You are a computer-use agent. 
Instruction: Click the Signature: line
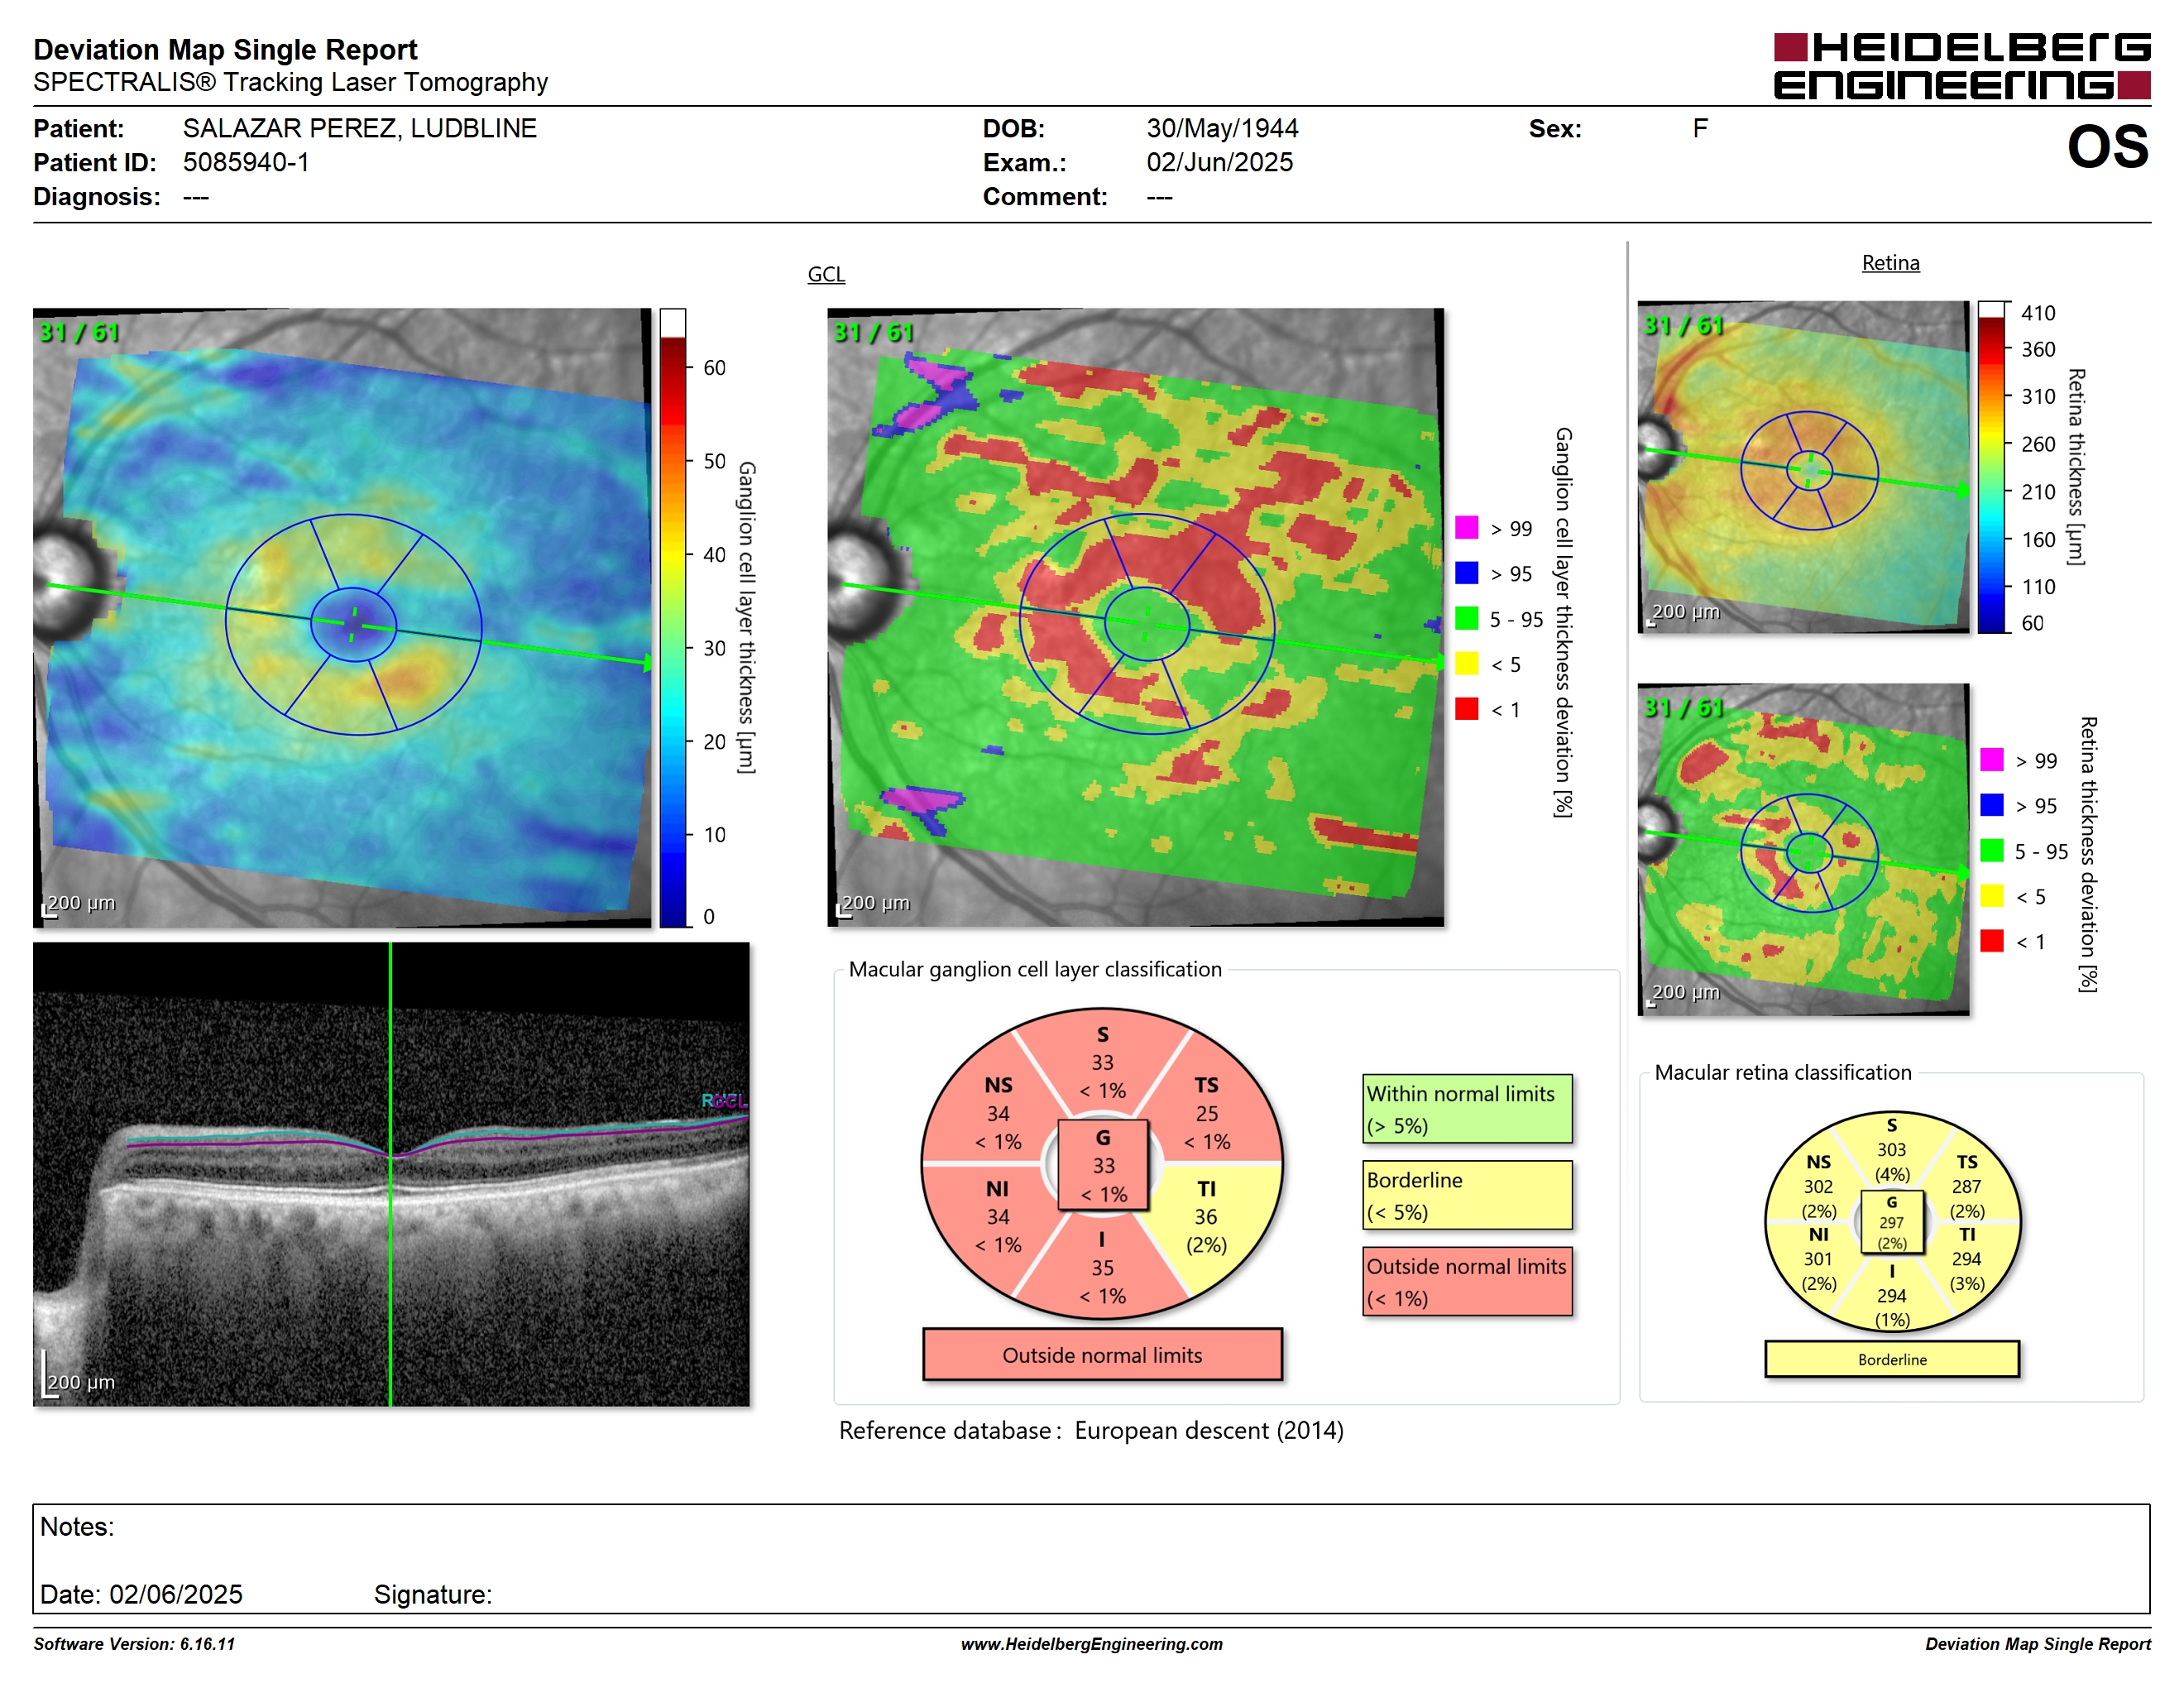point(433,1594)
